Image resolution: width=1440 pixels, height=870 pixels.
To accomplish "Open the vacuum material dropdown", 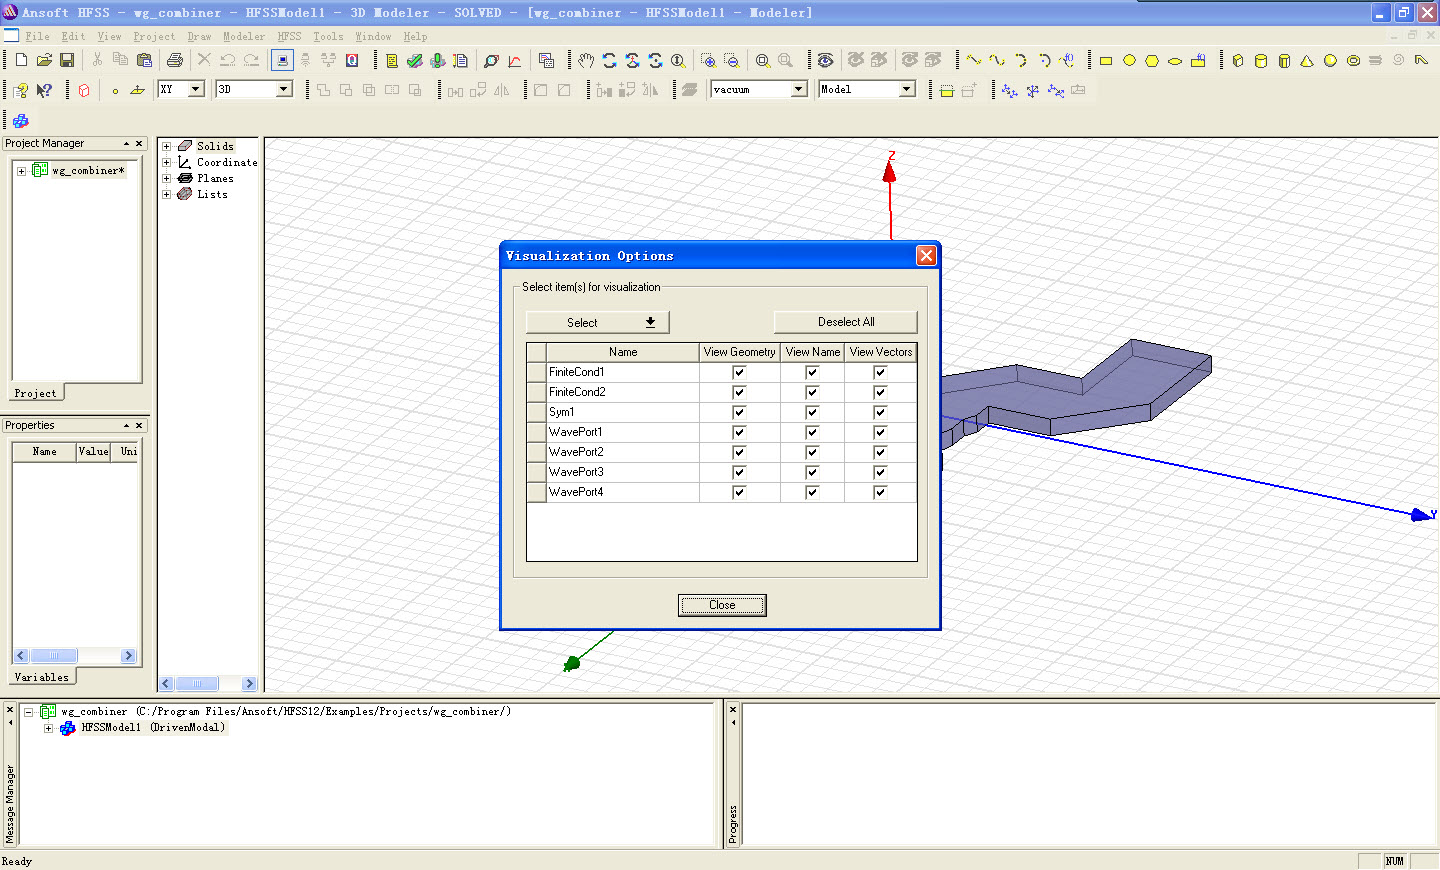I will 799,89.
